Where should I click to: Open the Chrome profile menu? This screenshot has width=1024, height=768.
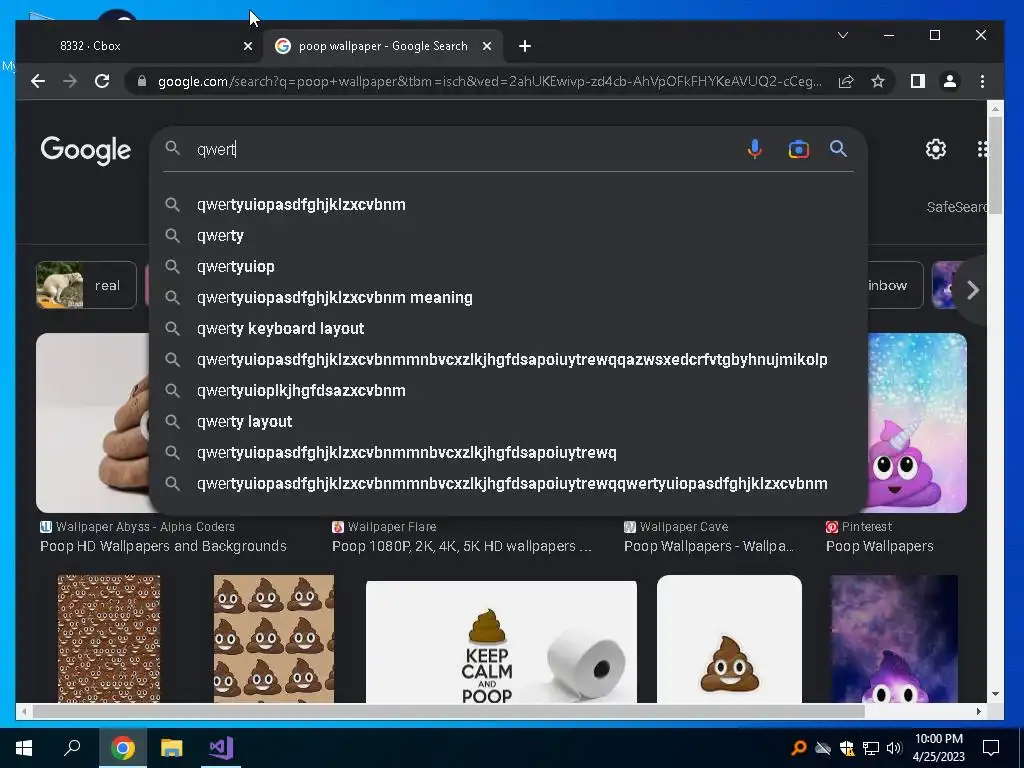tap(950, 81)
